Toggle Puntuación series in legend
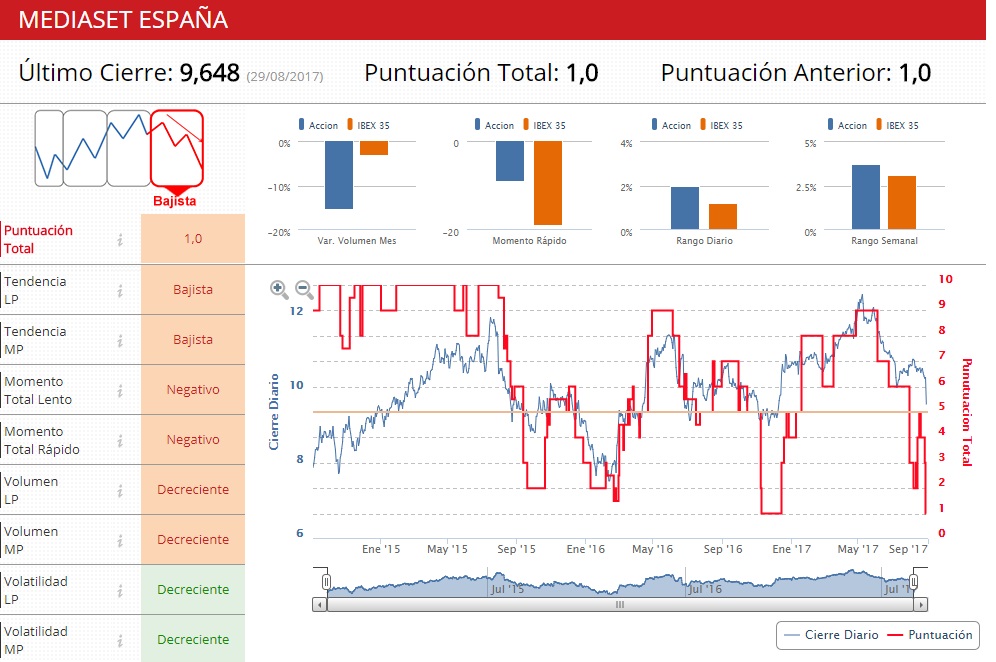996x662 pixels. point(930,635)
